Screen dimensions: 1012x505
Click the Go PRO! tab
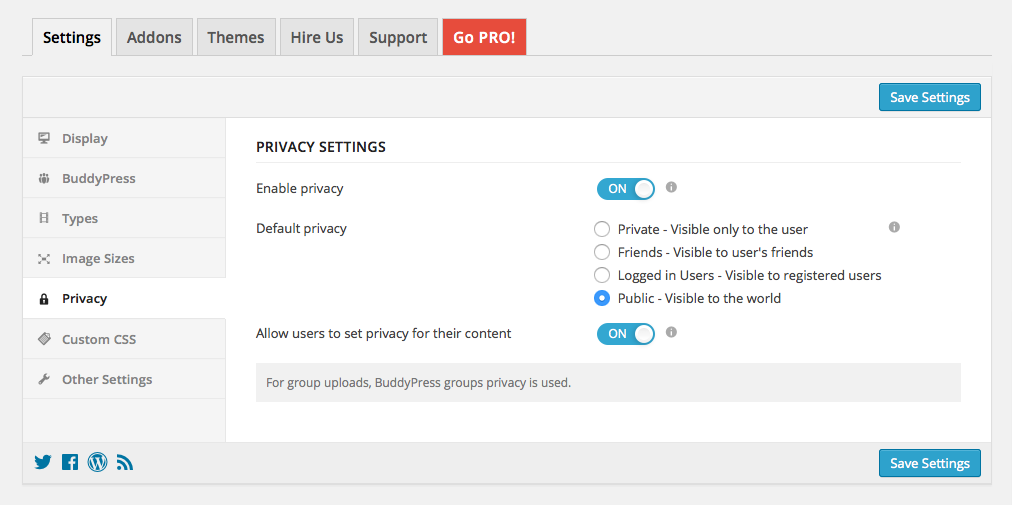point(484,37)
